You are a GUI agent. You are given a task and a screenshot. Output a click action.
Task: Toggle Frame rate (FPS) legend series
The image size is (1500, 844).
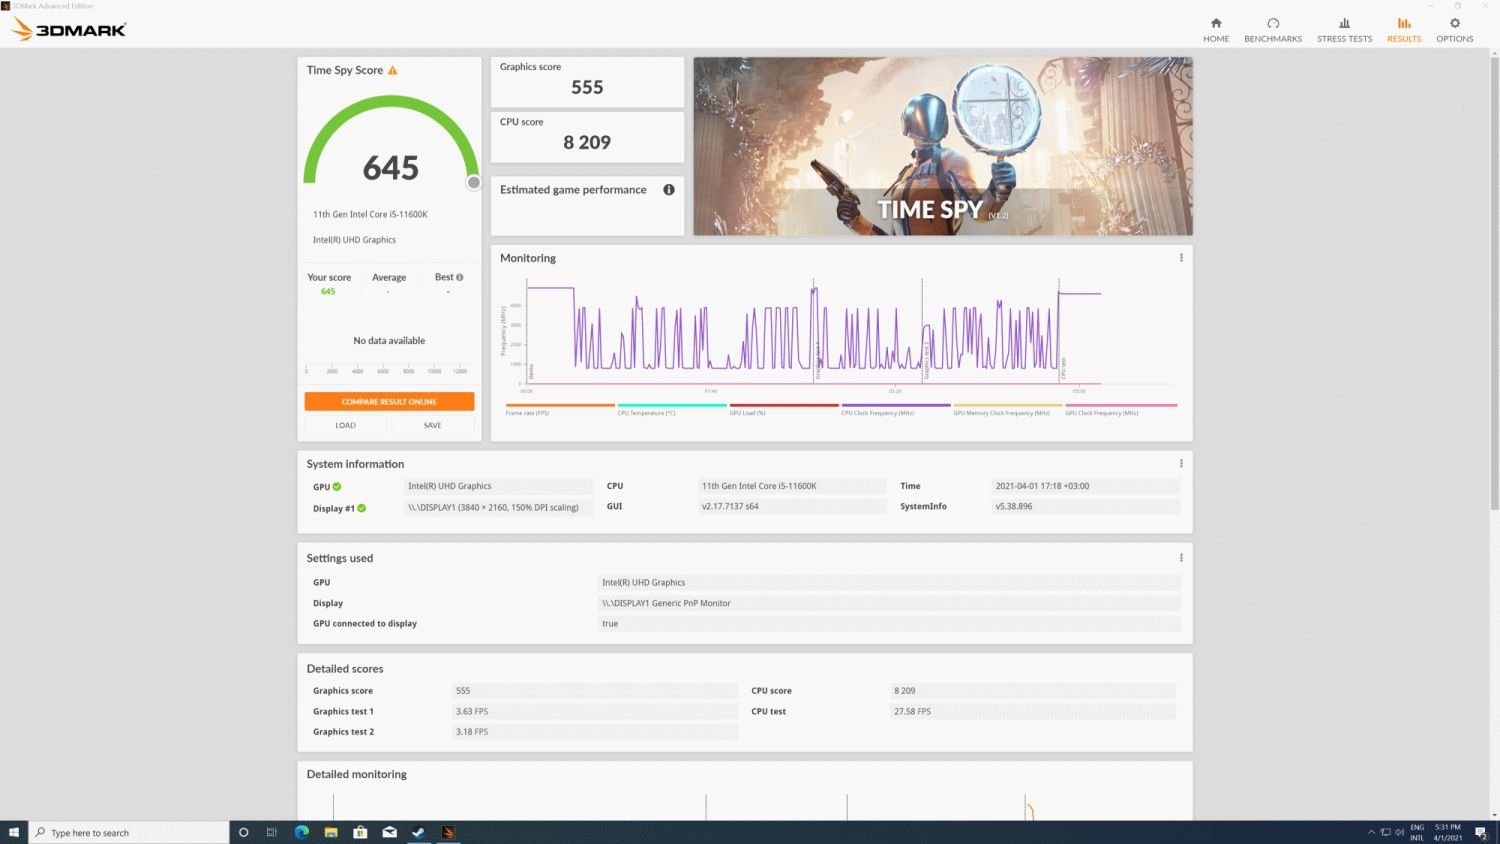(x=560, y=409)
